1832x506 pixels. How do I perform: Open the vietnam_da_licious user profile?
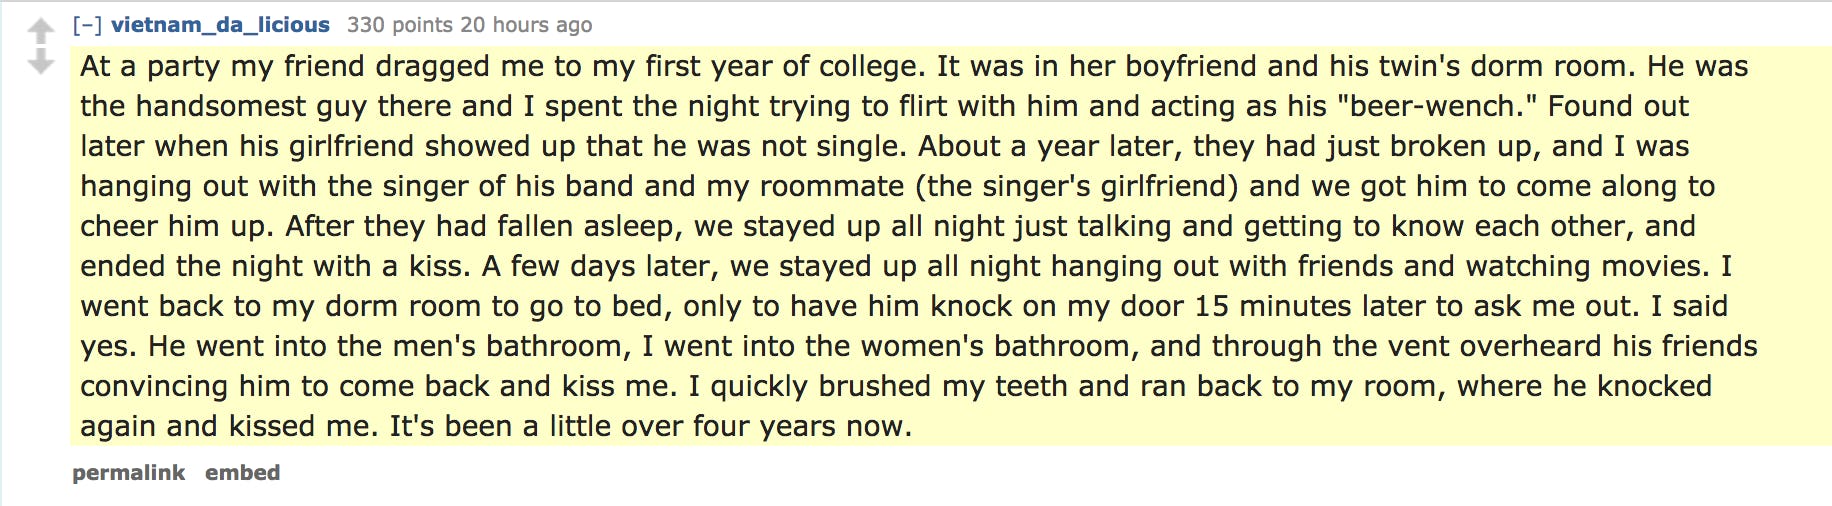[220, 25]
